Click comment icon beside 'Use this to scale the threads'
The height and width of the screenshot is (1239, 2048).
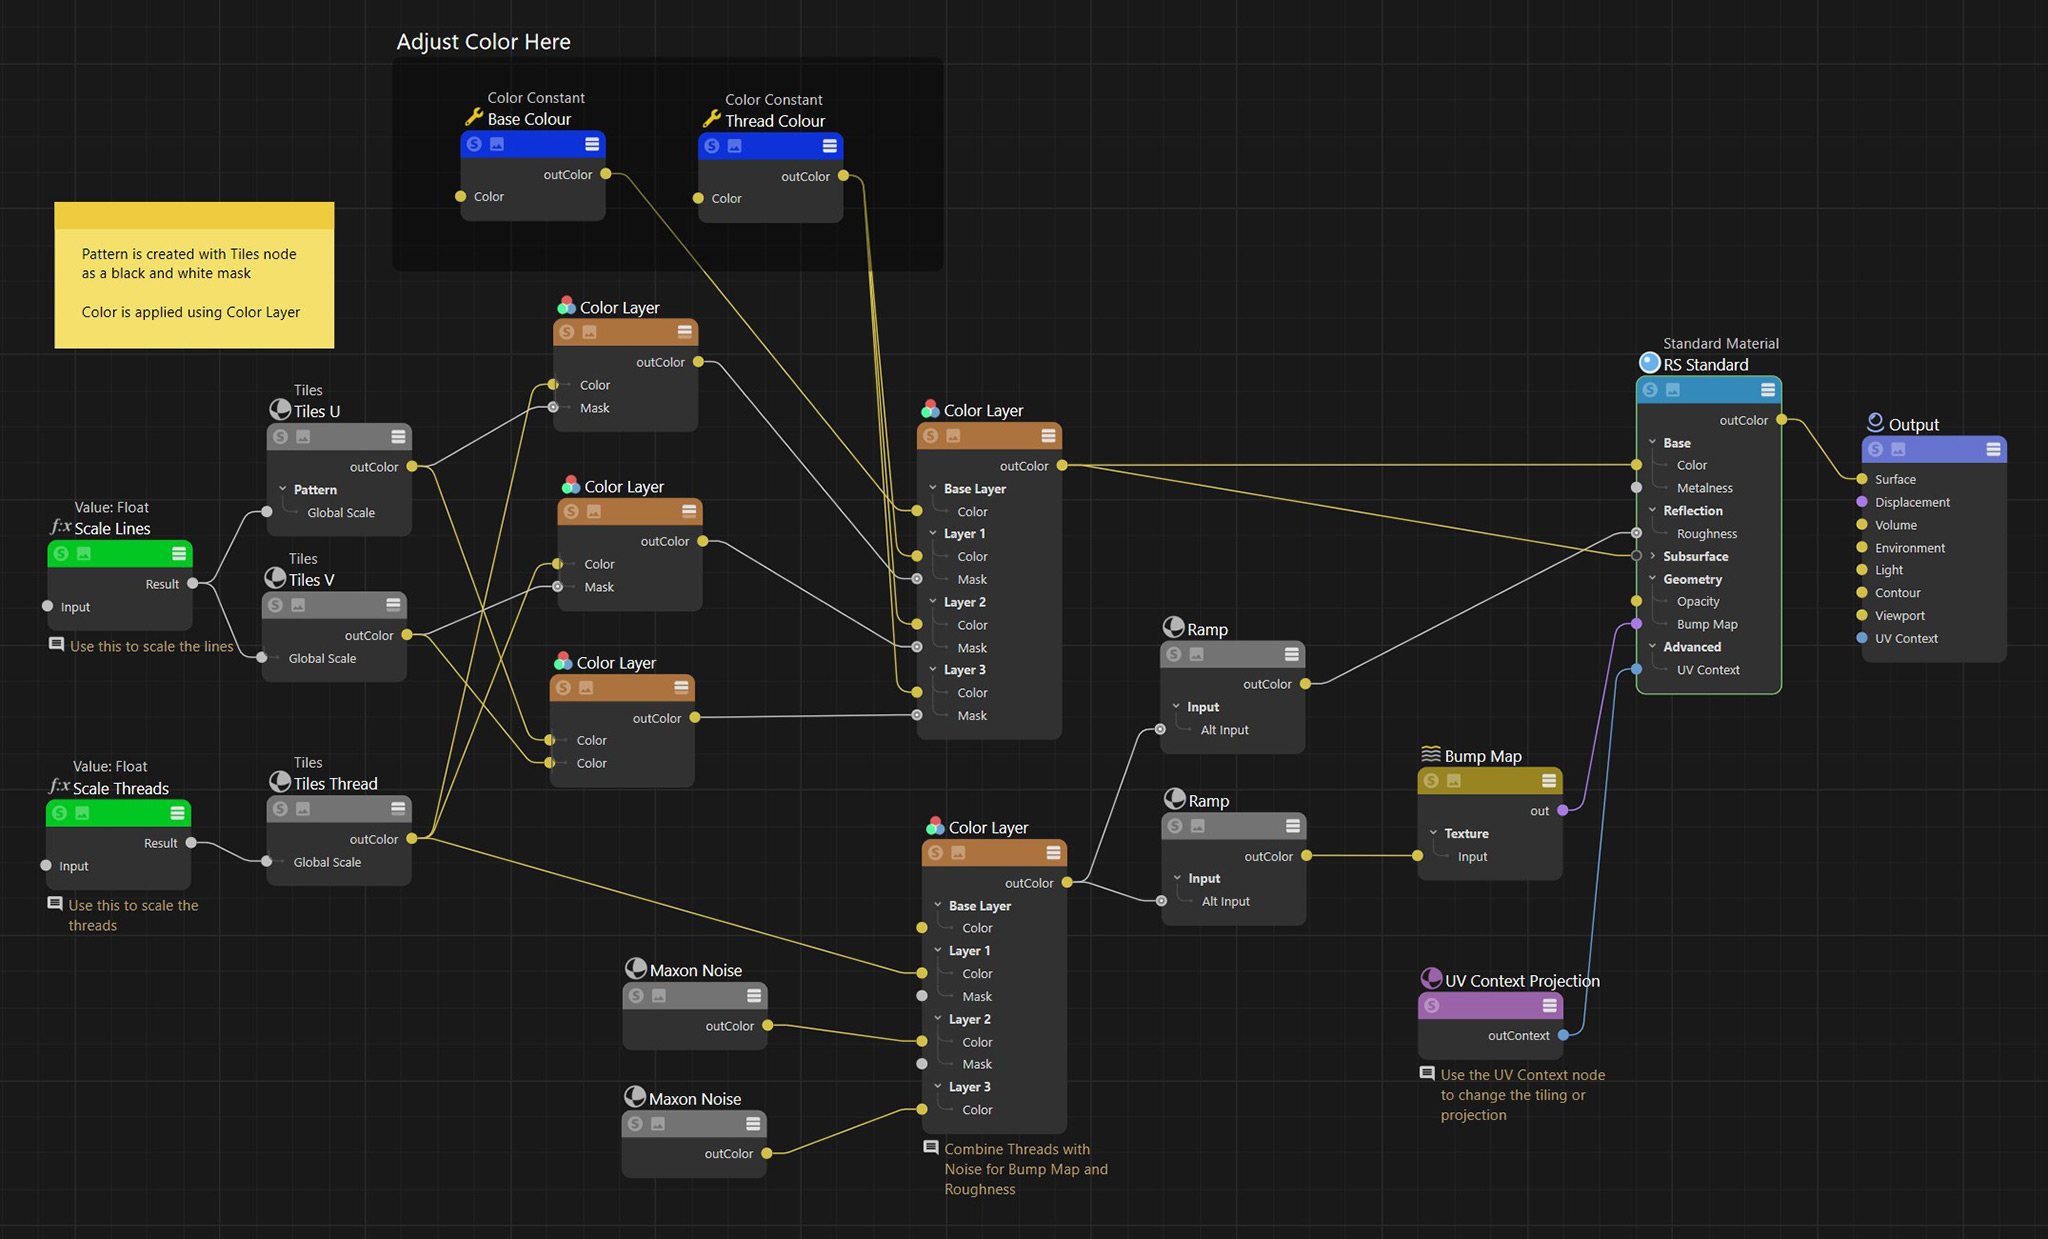tap(55, 904)
